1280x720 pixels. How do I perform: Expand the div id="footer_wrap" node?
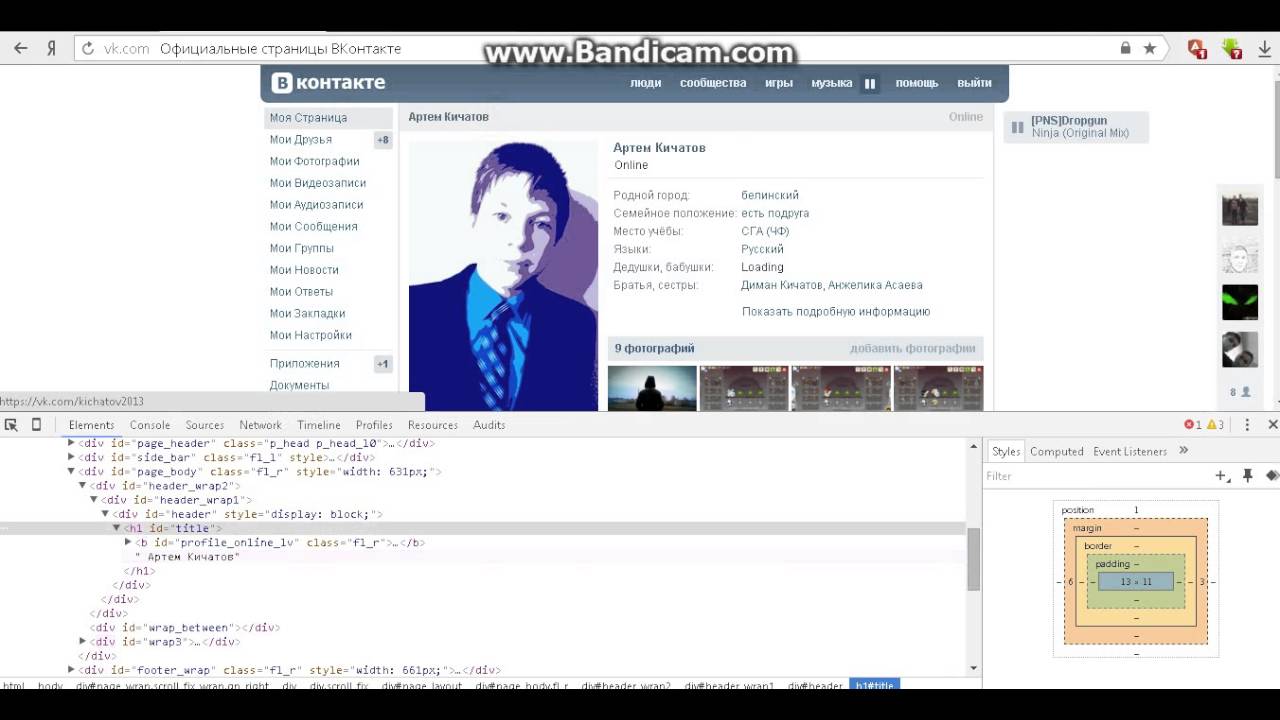tap(71, 670)
